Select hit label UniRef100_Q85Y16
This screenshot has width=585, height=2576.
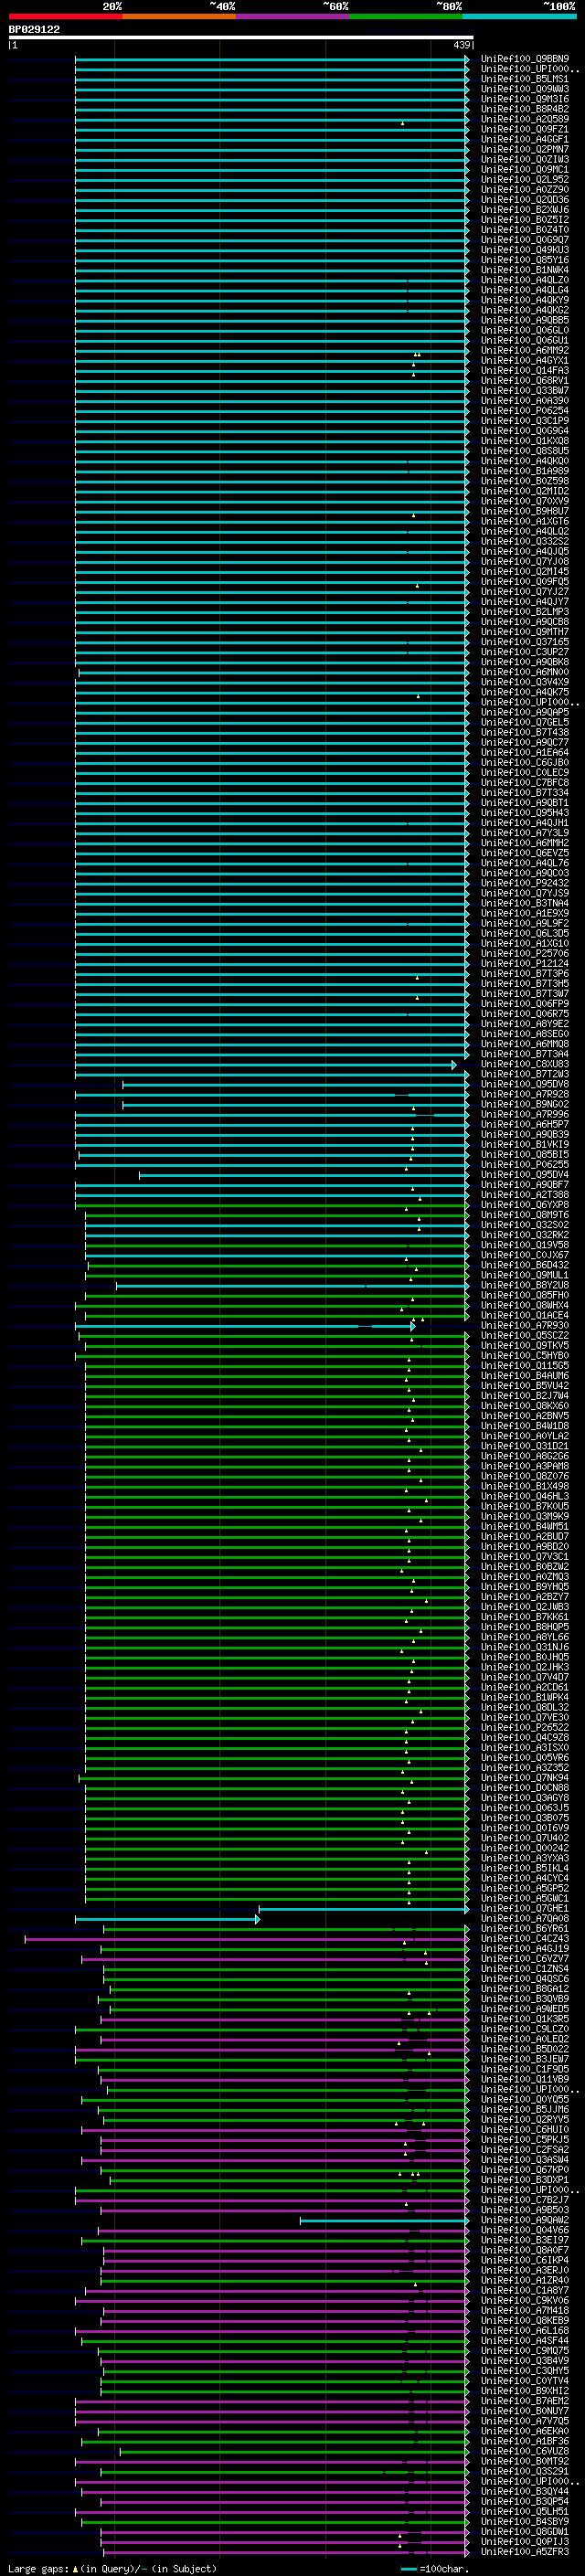(x=525, y=260)
